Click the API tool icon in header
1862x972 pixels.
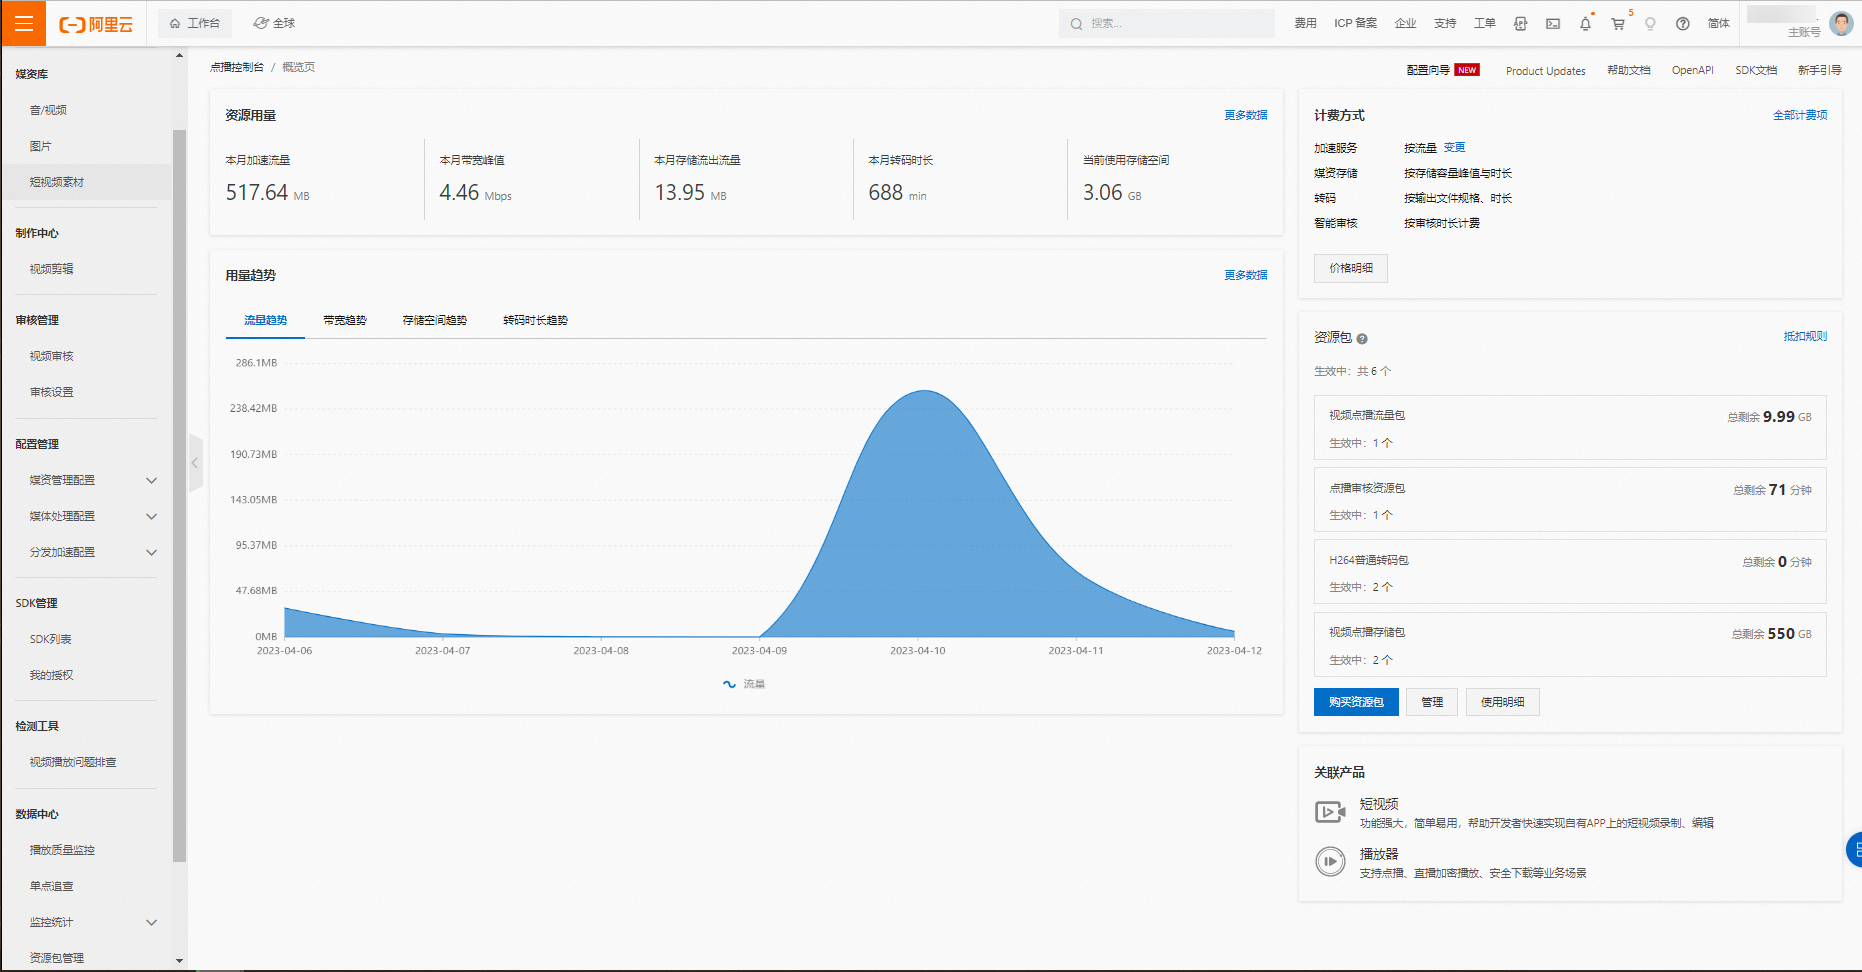(x=1520, y=24)
